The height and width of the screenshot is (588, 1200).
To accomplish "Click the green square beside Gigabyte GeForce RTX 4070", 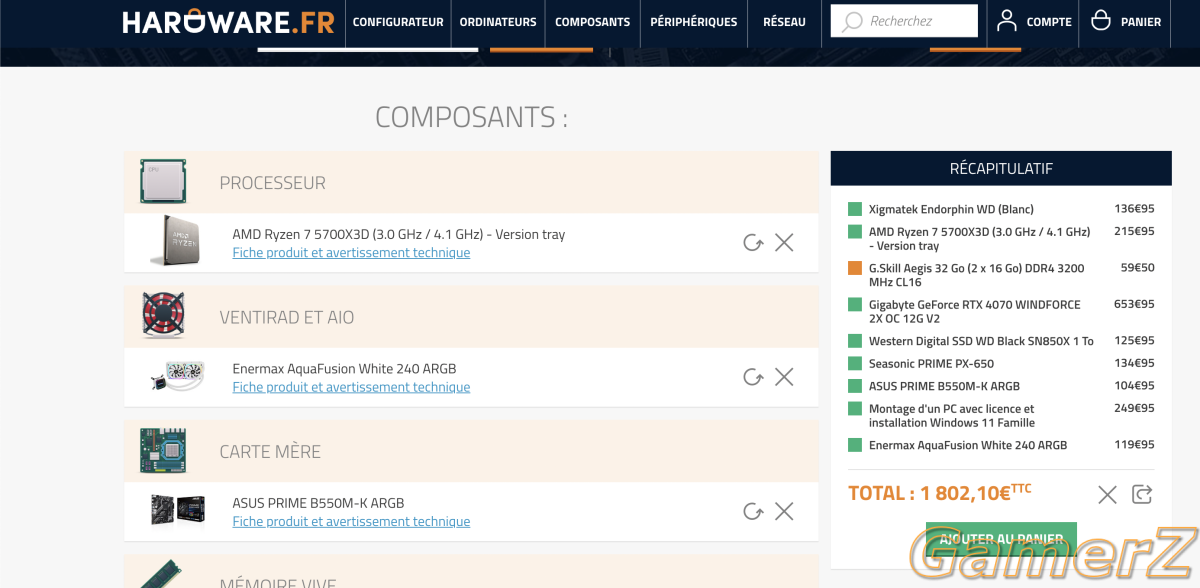I will (x=855, y=304).
